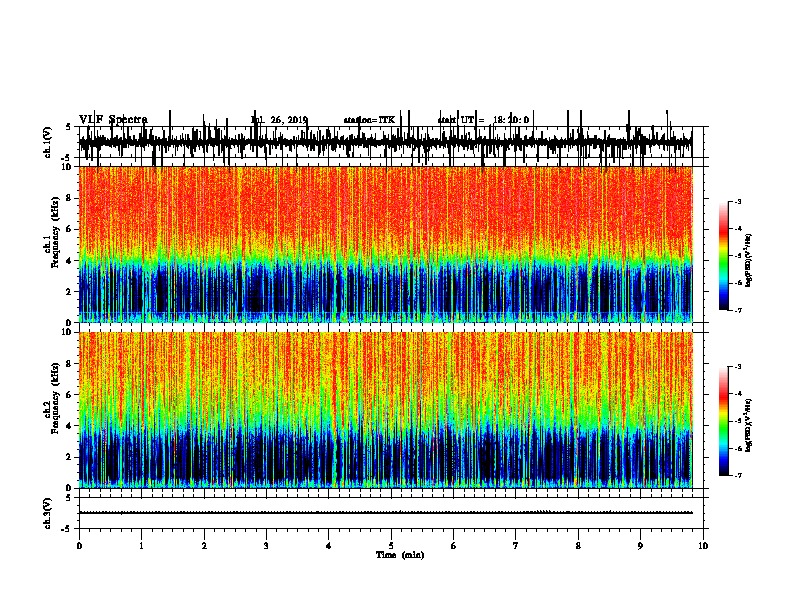
Task: Click the time axis tick label '4'
Action: click(329, 546)
